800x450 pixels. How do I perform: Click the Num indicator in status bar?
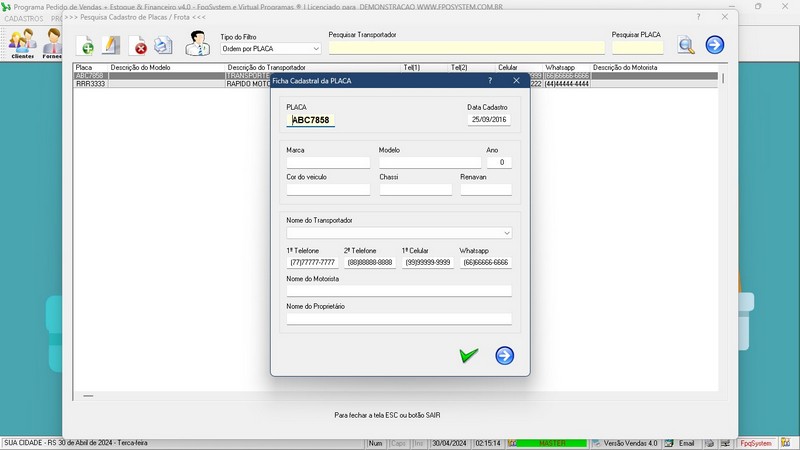376,443
